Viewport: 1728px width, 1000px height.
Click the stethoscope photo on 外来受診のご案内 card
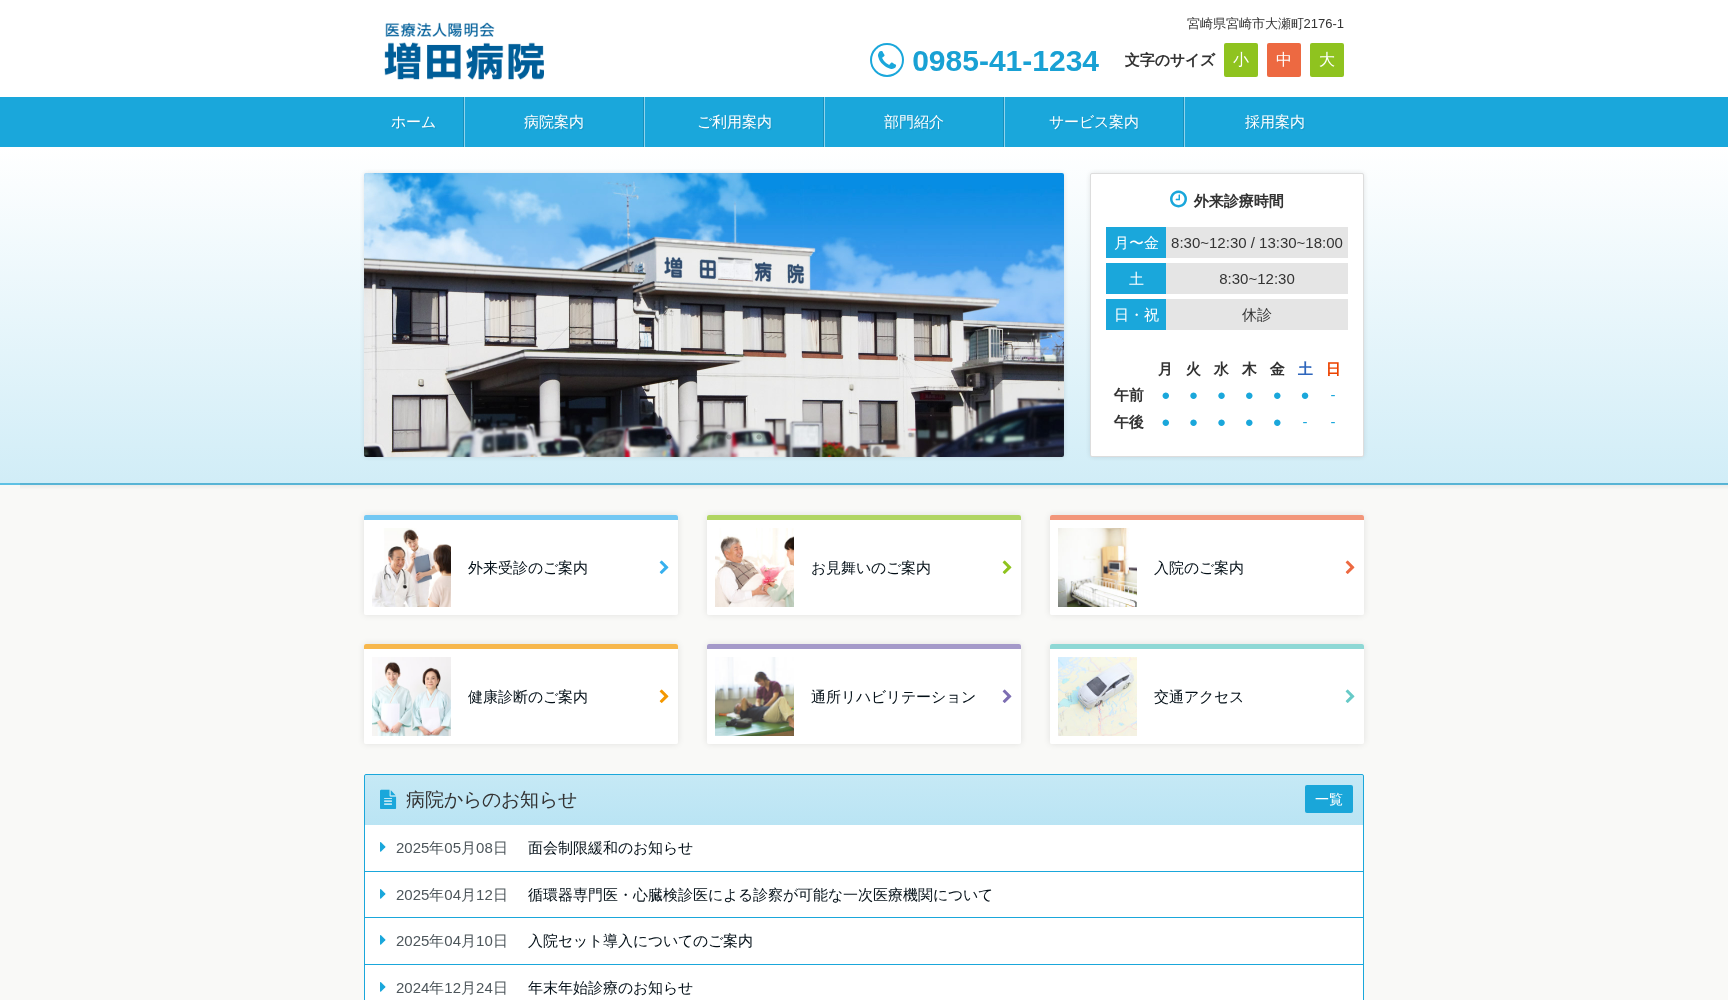tap(410, 566)
